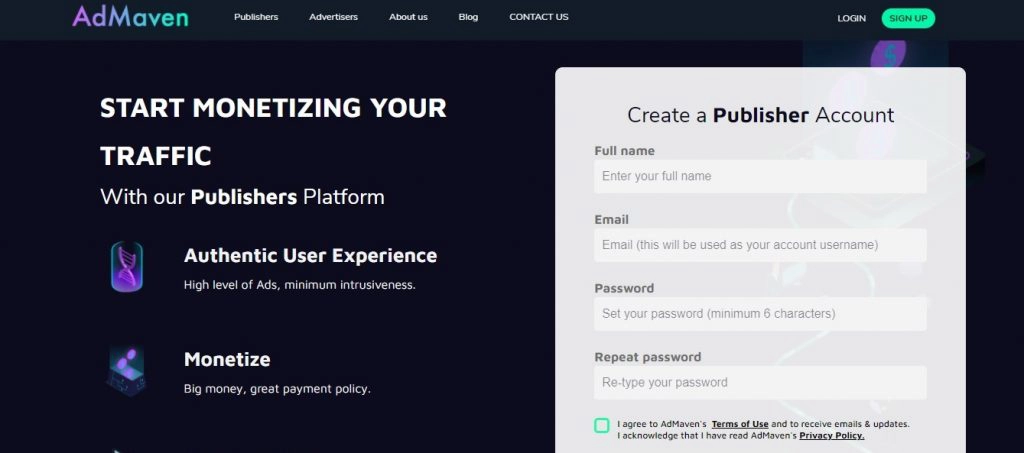Go to About us page

point(408,17)
